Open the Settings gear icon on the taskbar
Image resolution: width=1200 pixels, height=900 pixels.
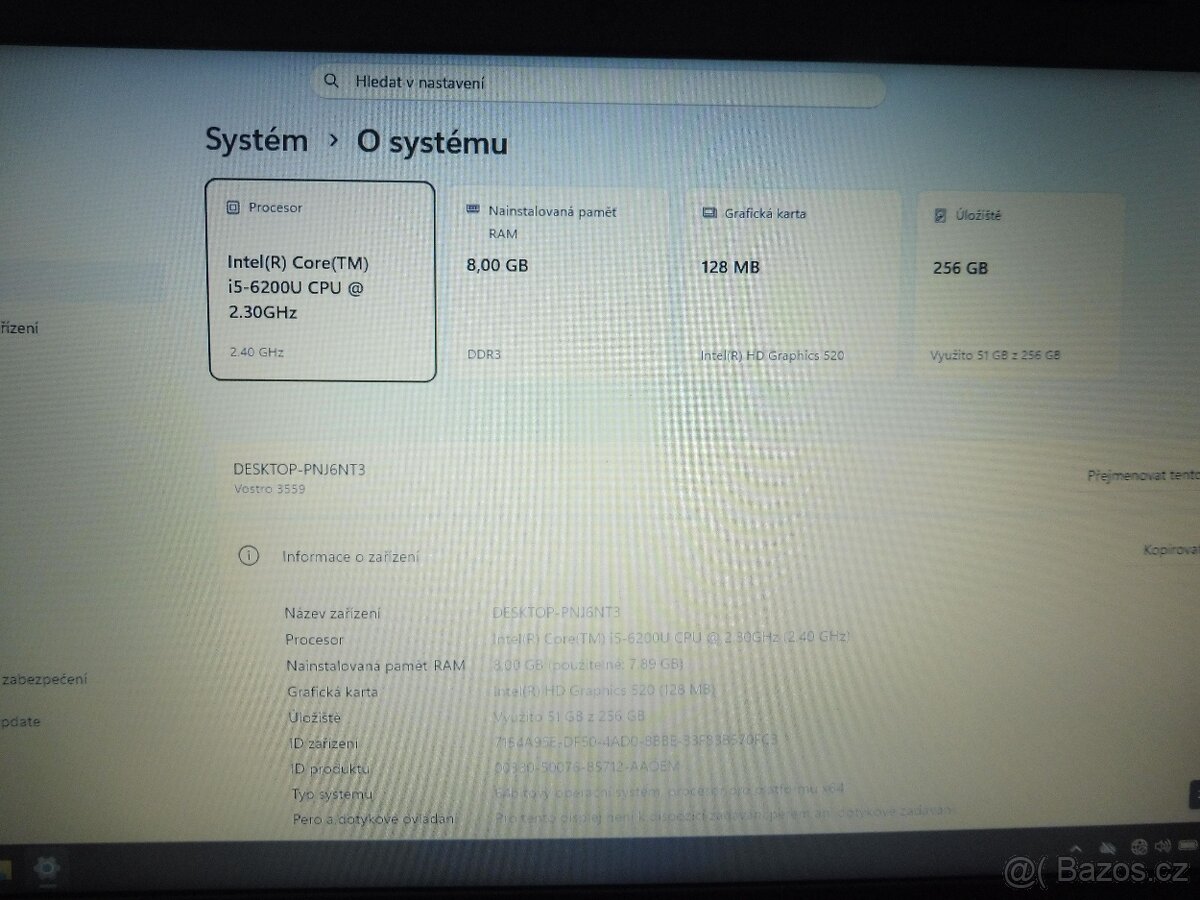(x=47, y=868)
